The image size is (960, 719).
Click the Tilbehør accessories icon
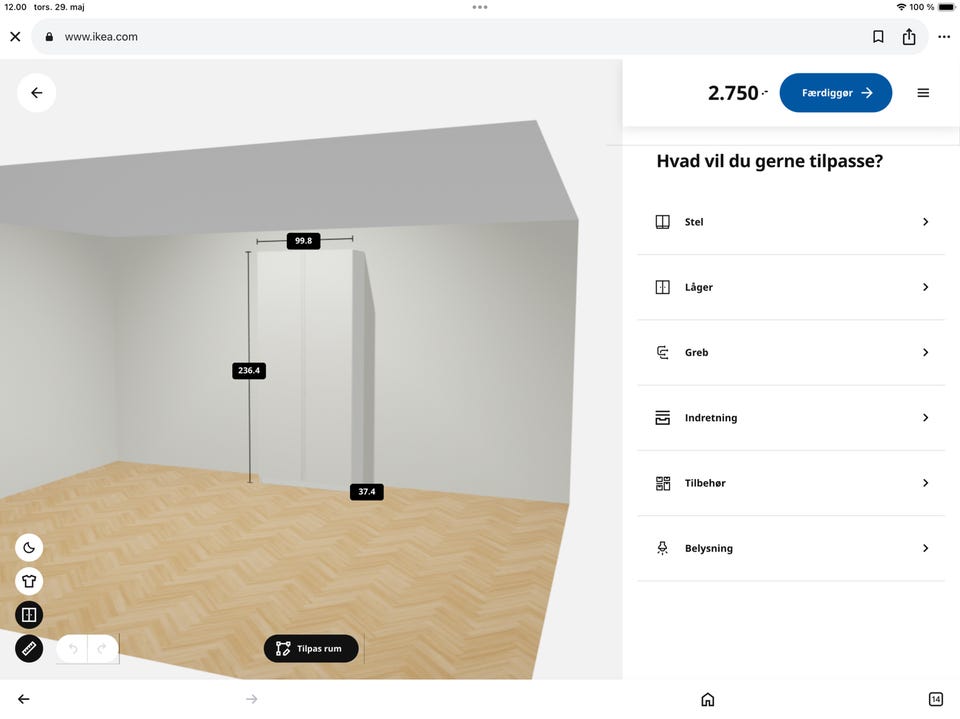tap(662, 483)
